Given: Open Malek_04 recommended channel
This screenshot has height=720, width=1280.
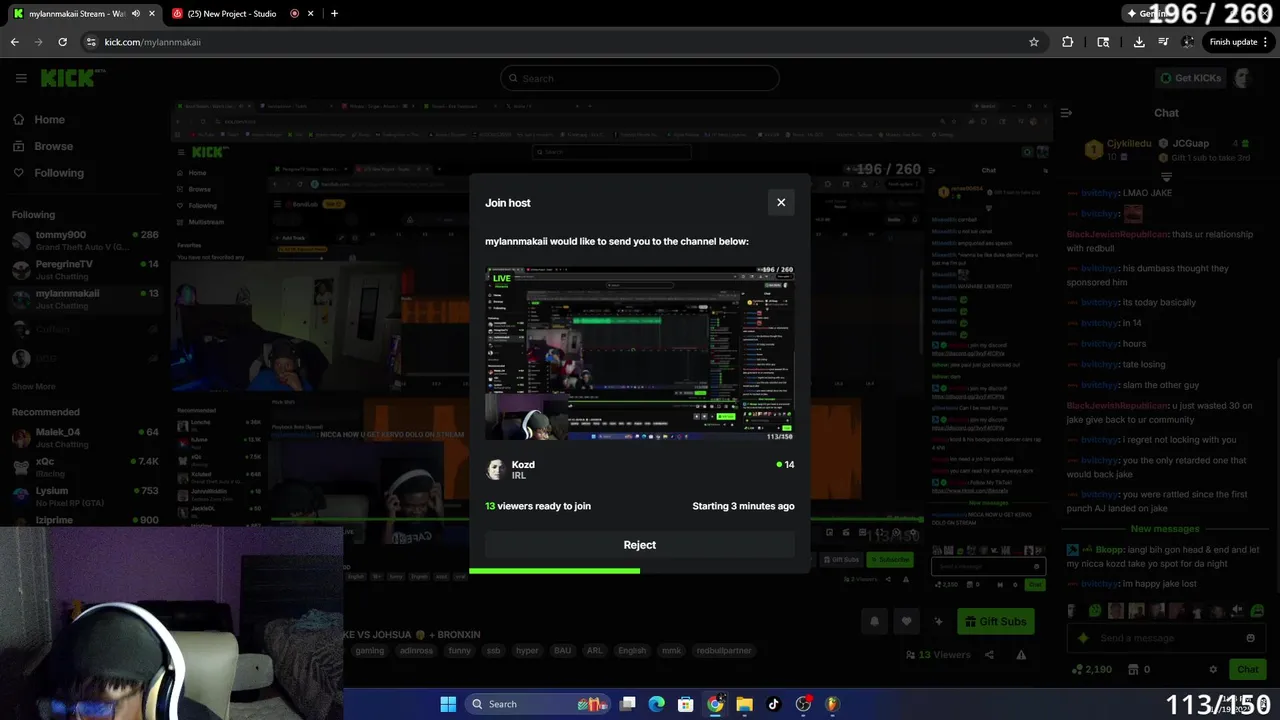Looking at the screenshot, I should coord(85,437).
